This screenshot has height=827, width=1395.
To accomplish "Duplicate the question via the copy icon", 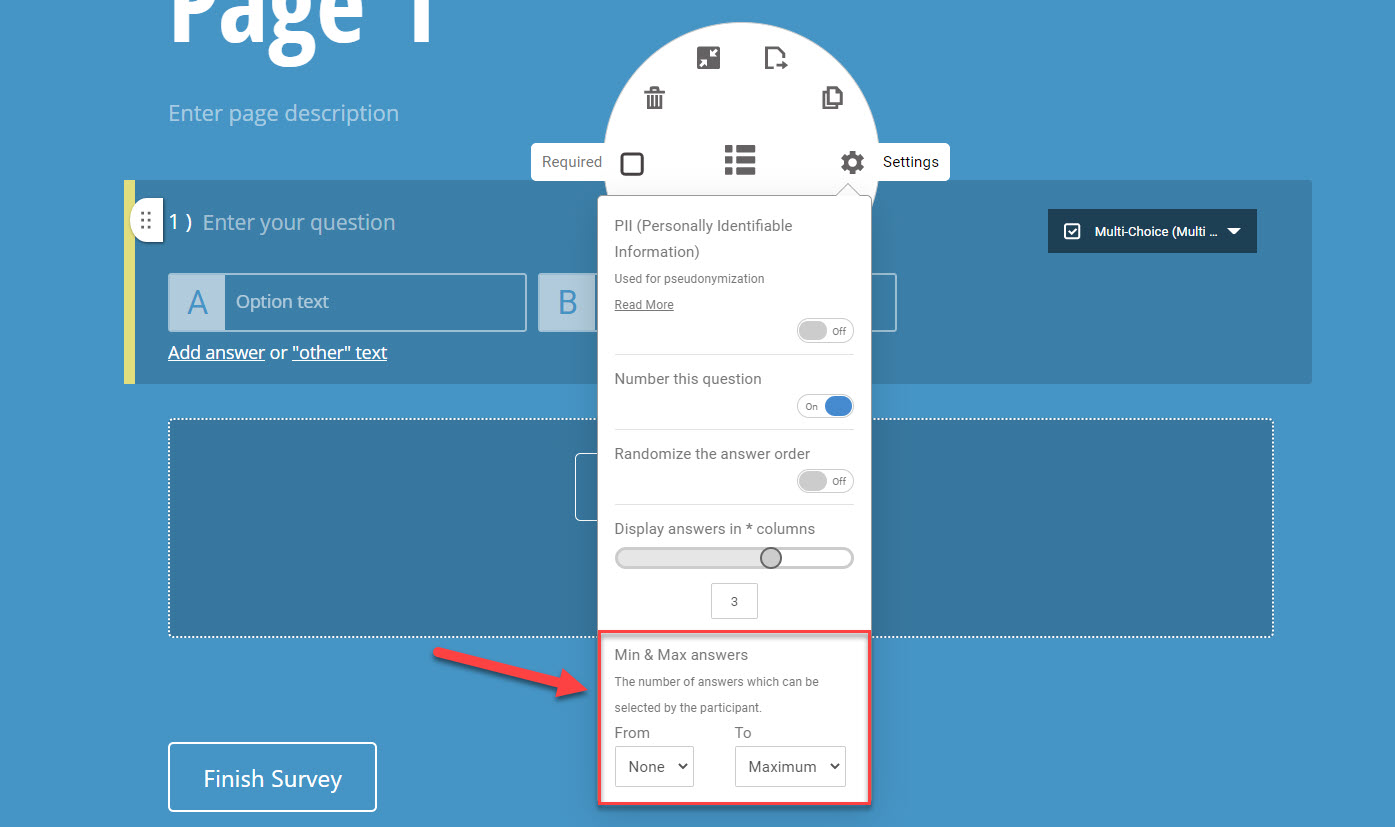I will [833, 97].
